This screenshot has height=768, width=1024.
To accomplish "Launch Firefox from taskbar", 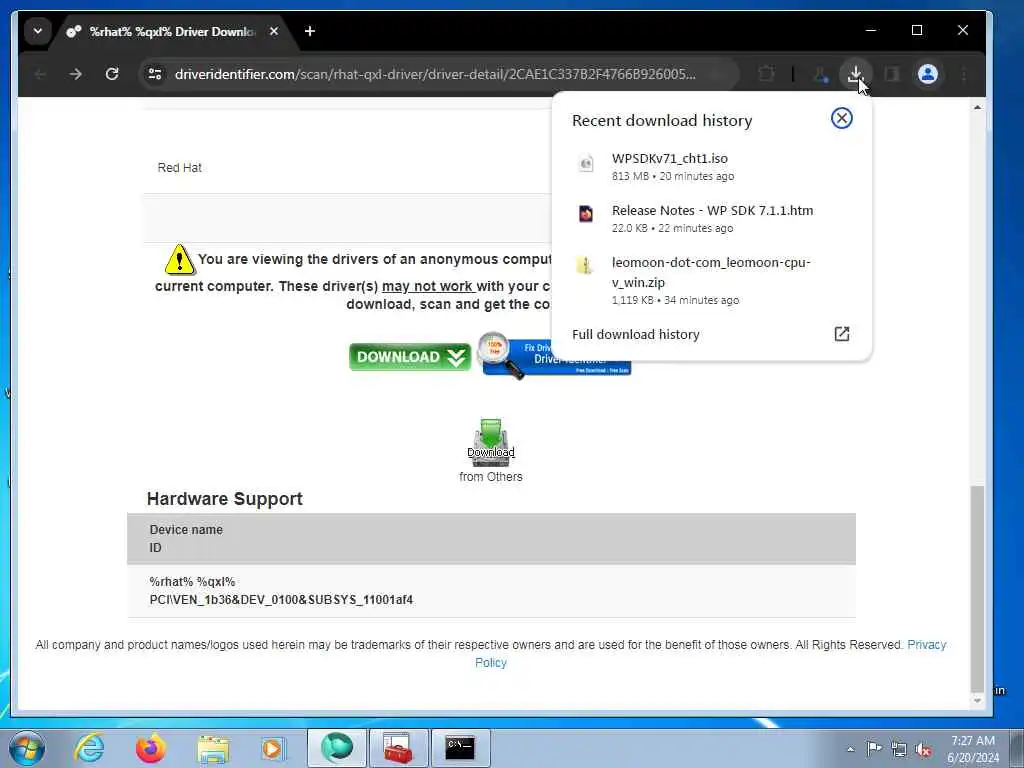I will pyautogui.click(x=150, y=748).
